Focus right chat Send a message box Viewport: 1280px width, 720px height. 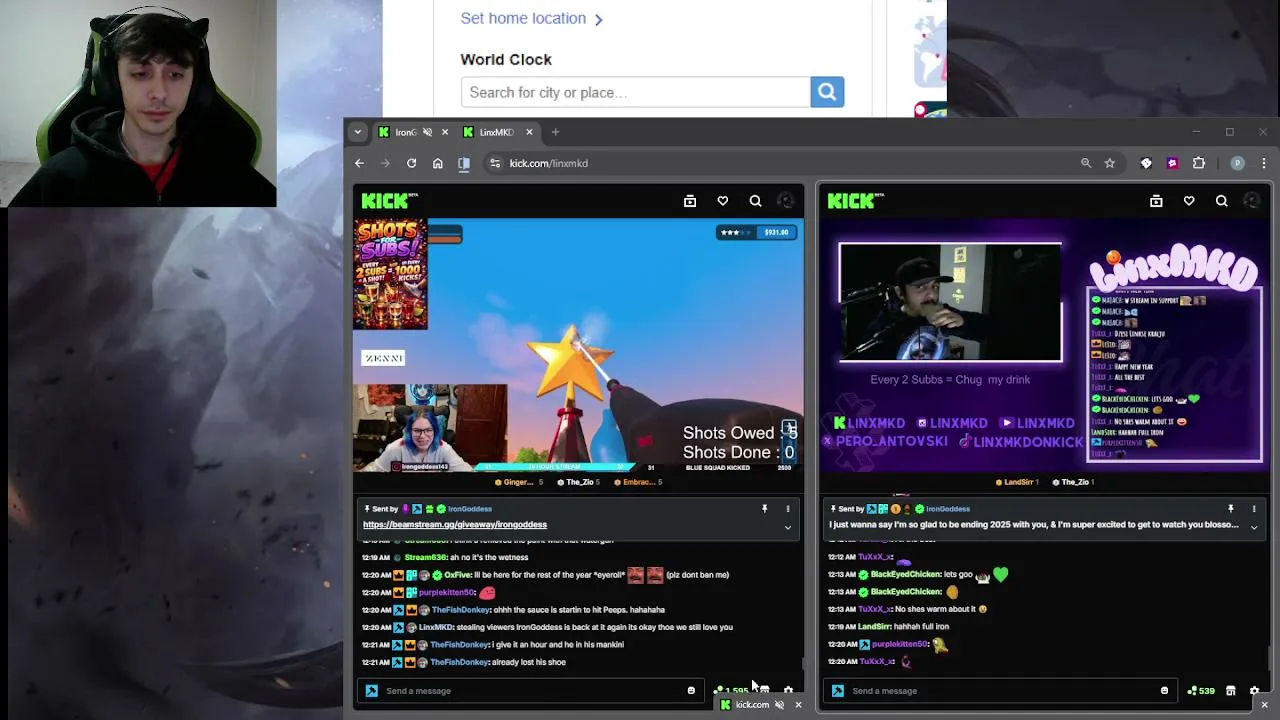[x=1000, y=691]
